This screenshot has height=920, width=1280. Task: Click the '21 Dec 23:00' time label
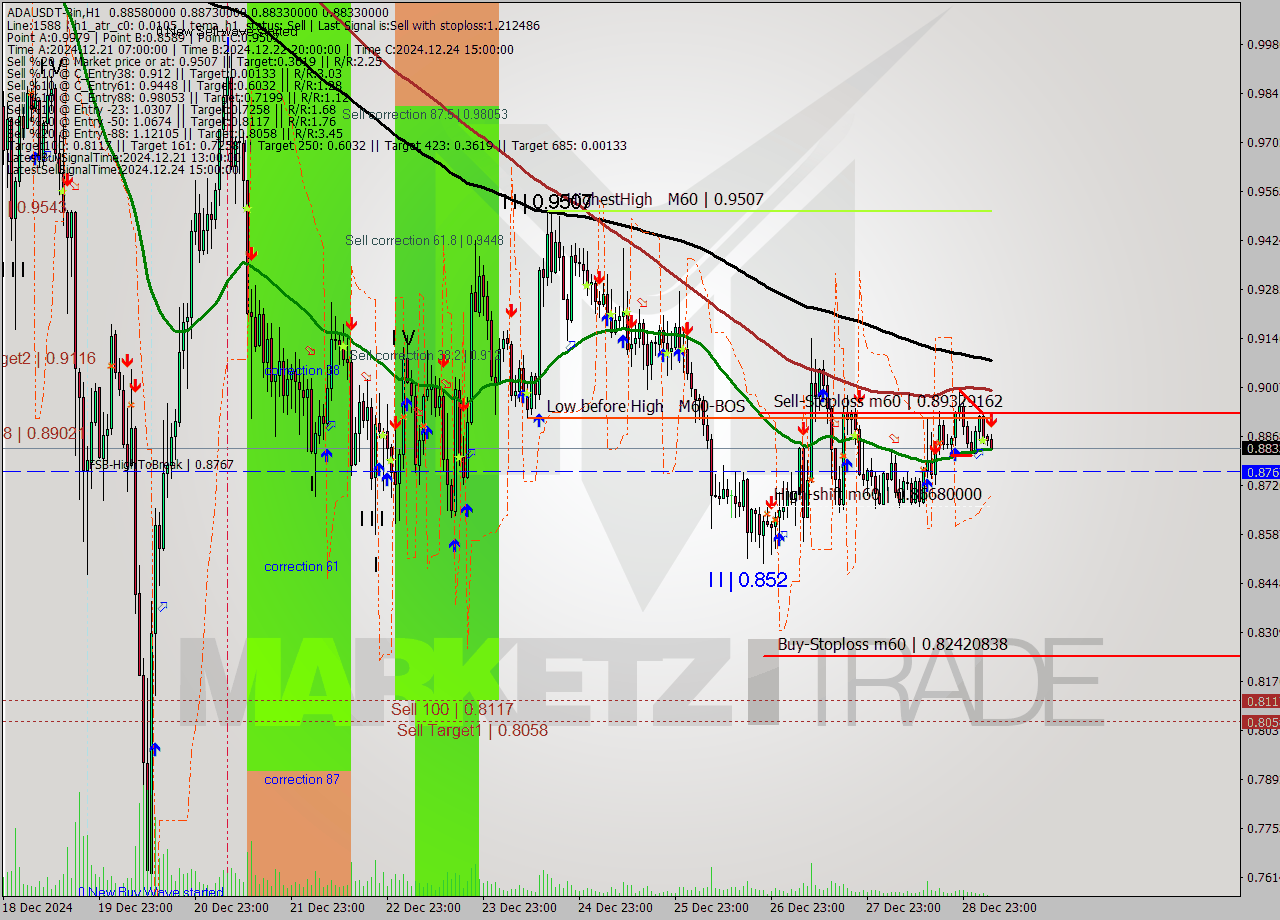(x=327, y=908)
